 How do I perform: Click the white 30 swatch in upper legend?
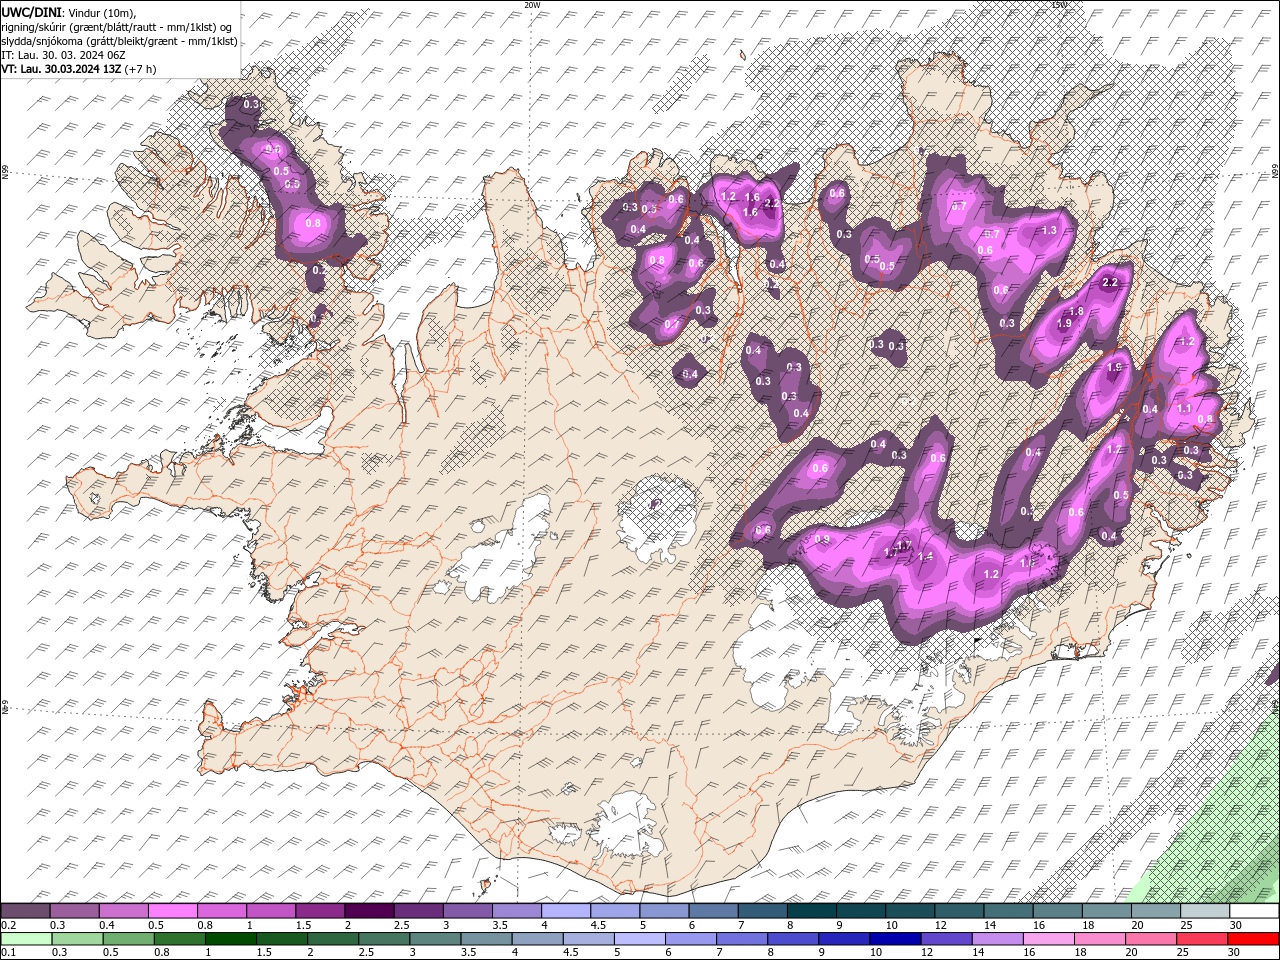(1254, 911)
